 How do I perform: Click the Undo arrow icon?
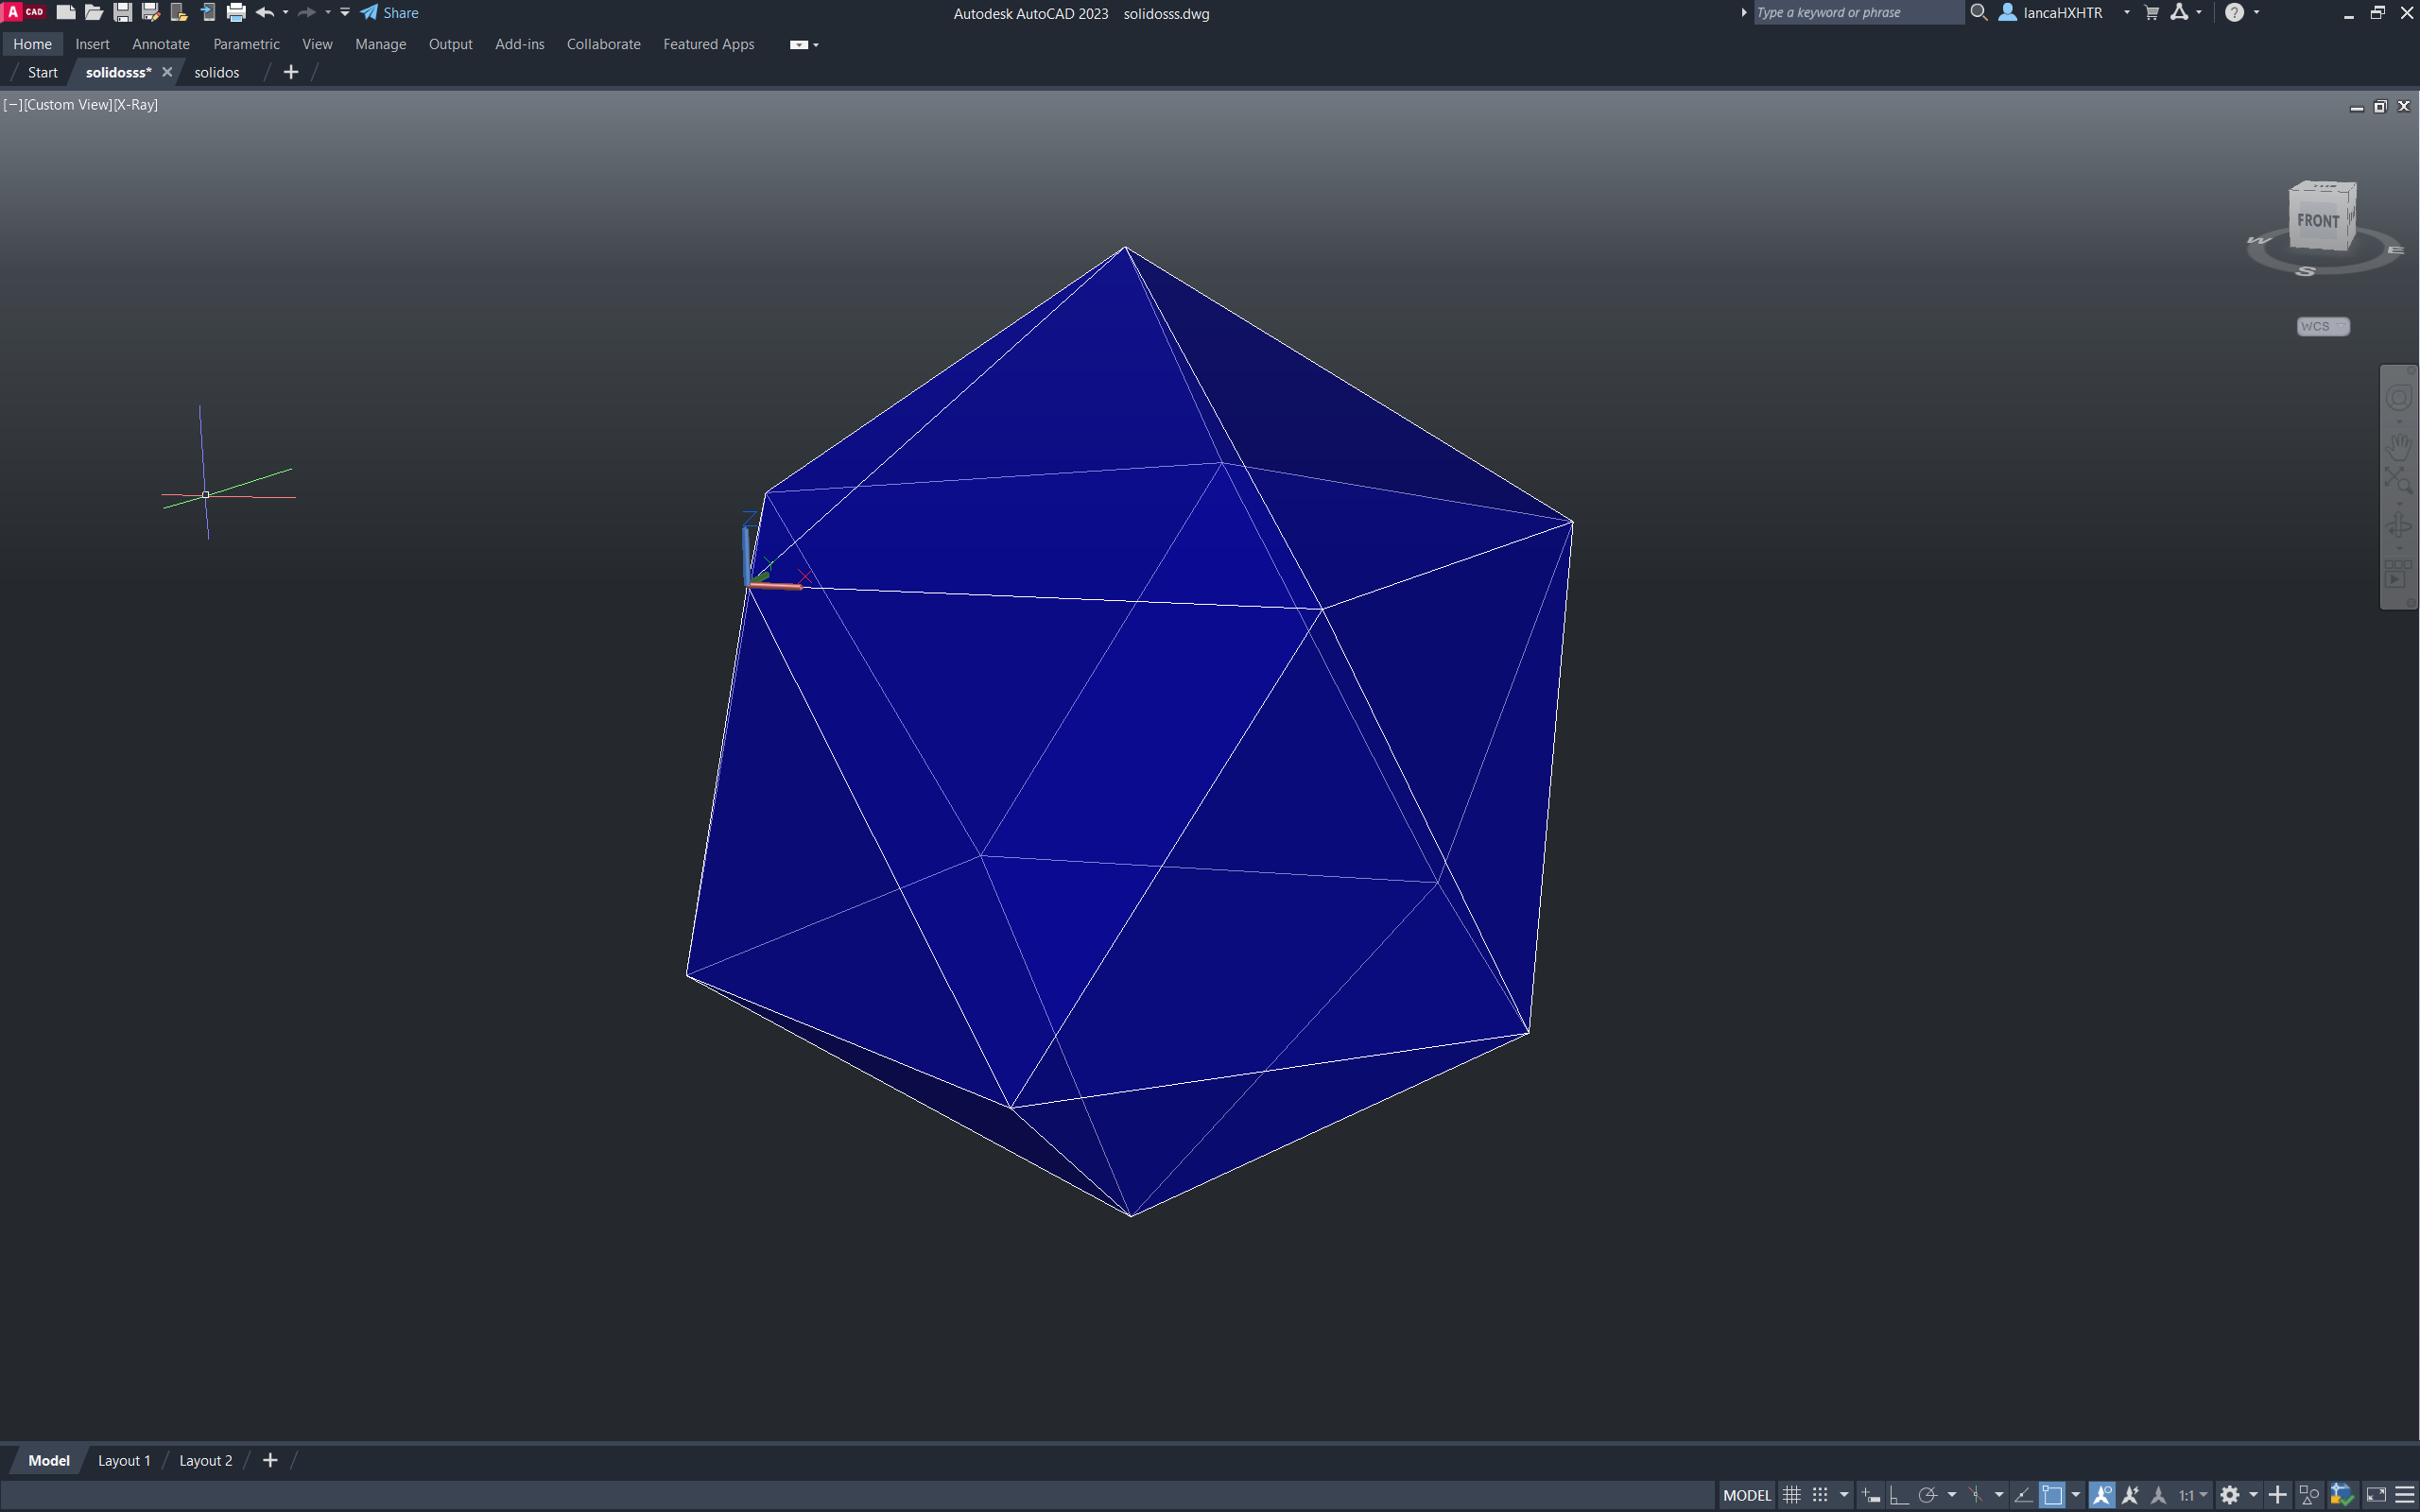point(264,13)
